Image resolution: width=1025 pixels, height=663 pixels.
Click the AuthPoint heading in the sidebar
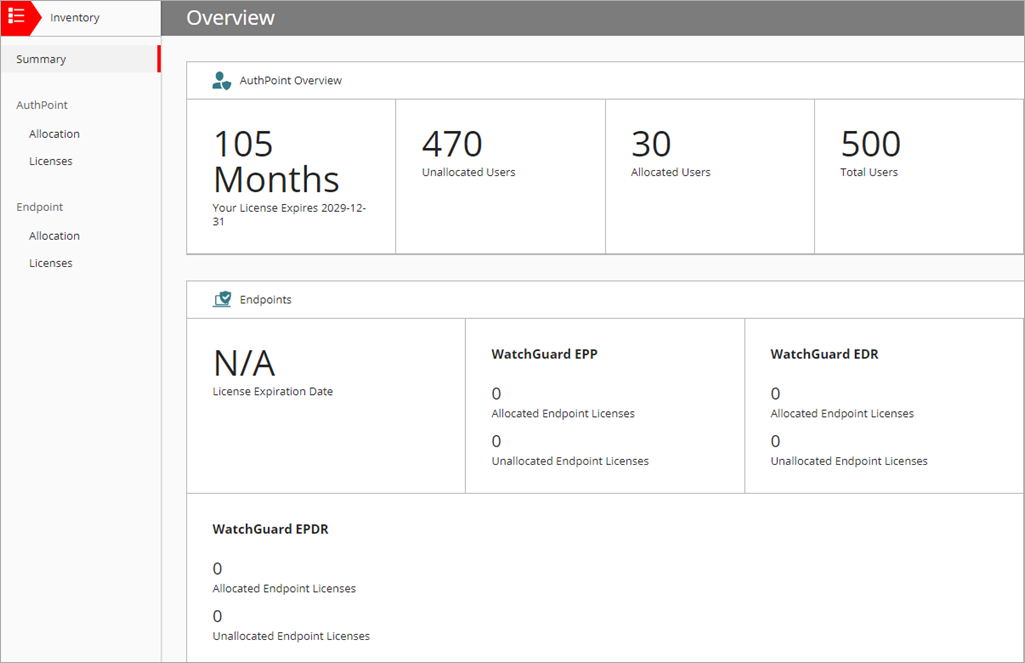pyautogui.click(x=42, y=105)
